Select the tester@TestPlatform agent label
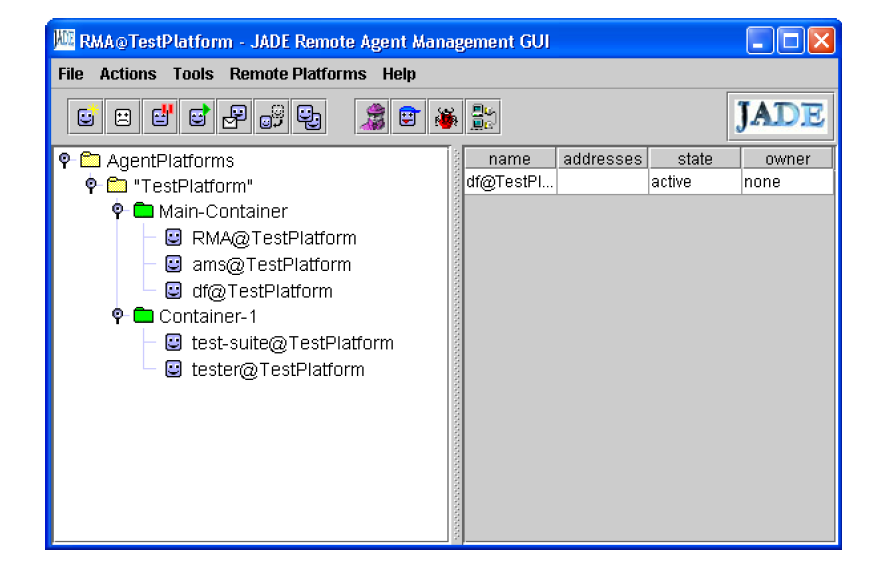The image size is (876, 581). pos(278,369)
